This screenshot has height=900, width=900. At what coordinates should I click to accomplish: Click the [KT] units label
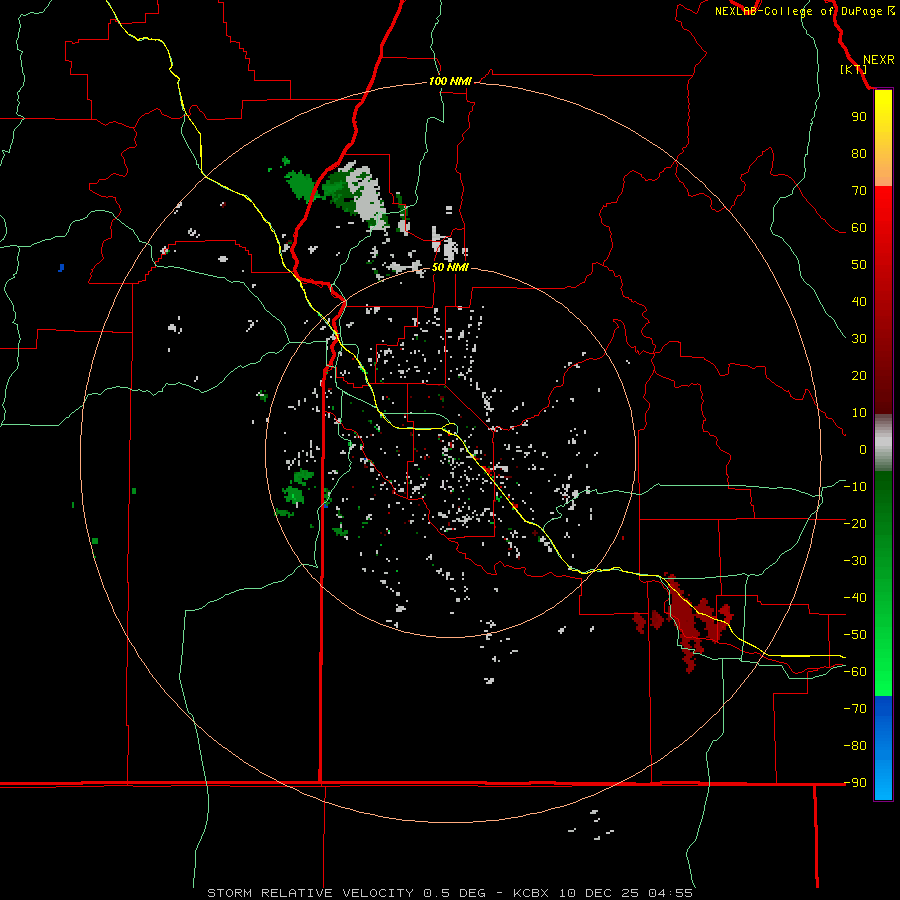tap(854, 69)
